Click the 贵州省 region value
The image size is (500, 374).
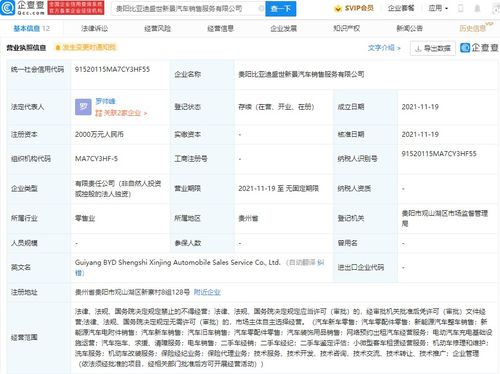(x=248, y=218)
